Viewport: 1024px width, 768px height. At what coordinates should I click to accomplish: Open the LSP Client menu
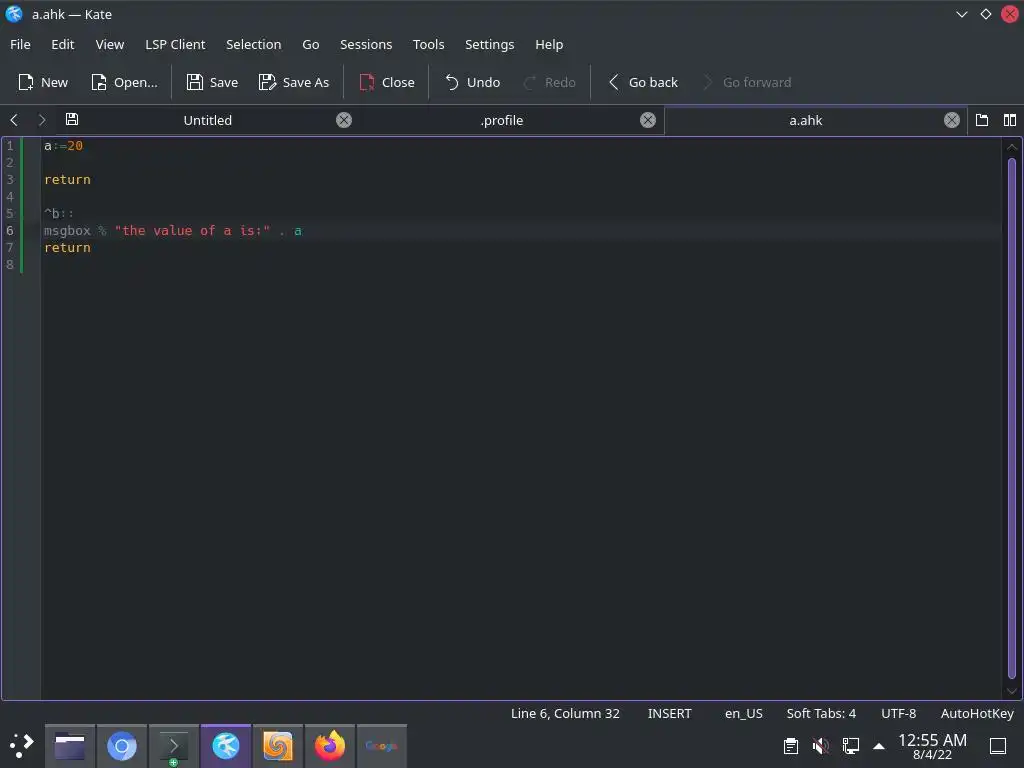tap(175, 44)
